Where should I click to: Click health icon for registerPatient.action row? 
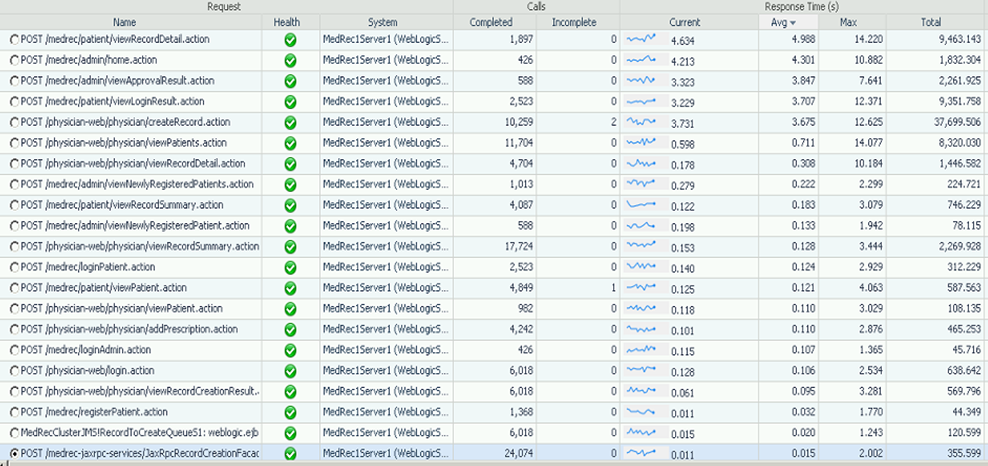pyautogui.click(x=290, y=412)
